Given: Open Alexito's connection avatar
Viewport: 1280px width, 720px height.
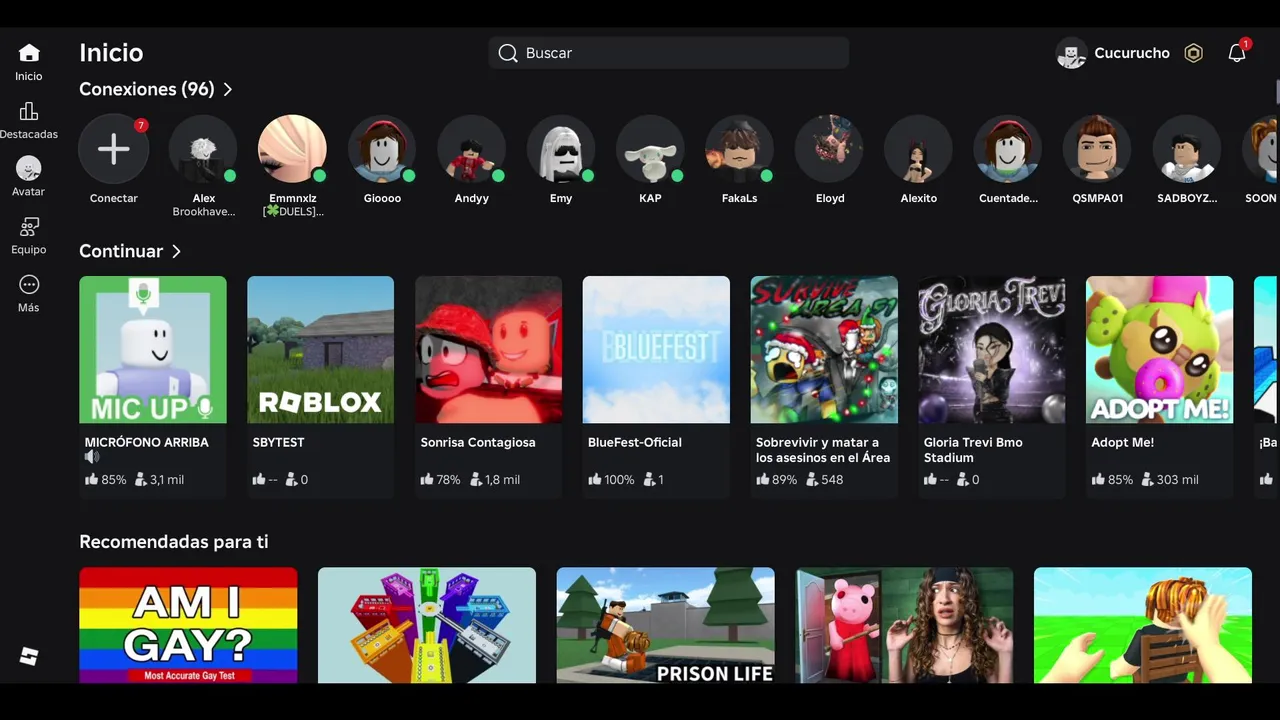Looking at the screenshot, I should 918,149.
